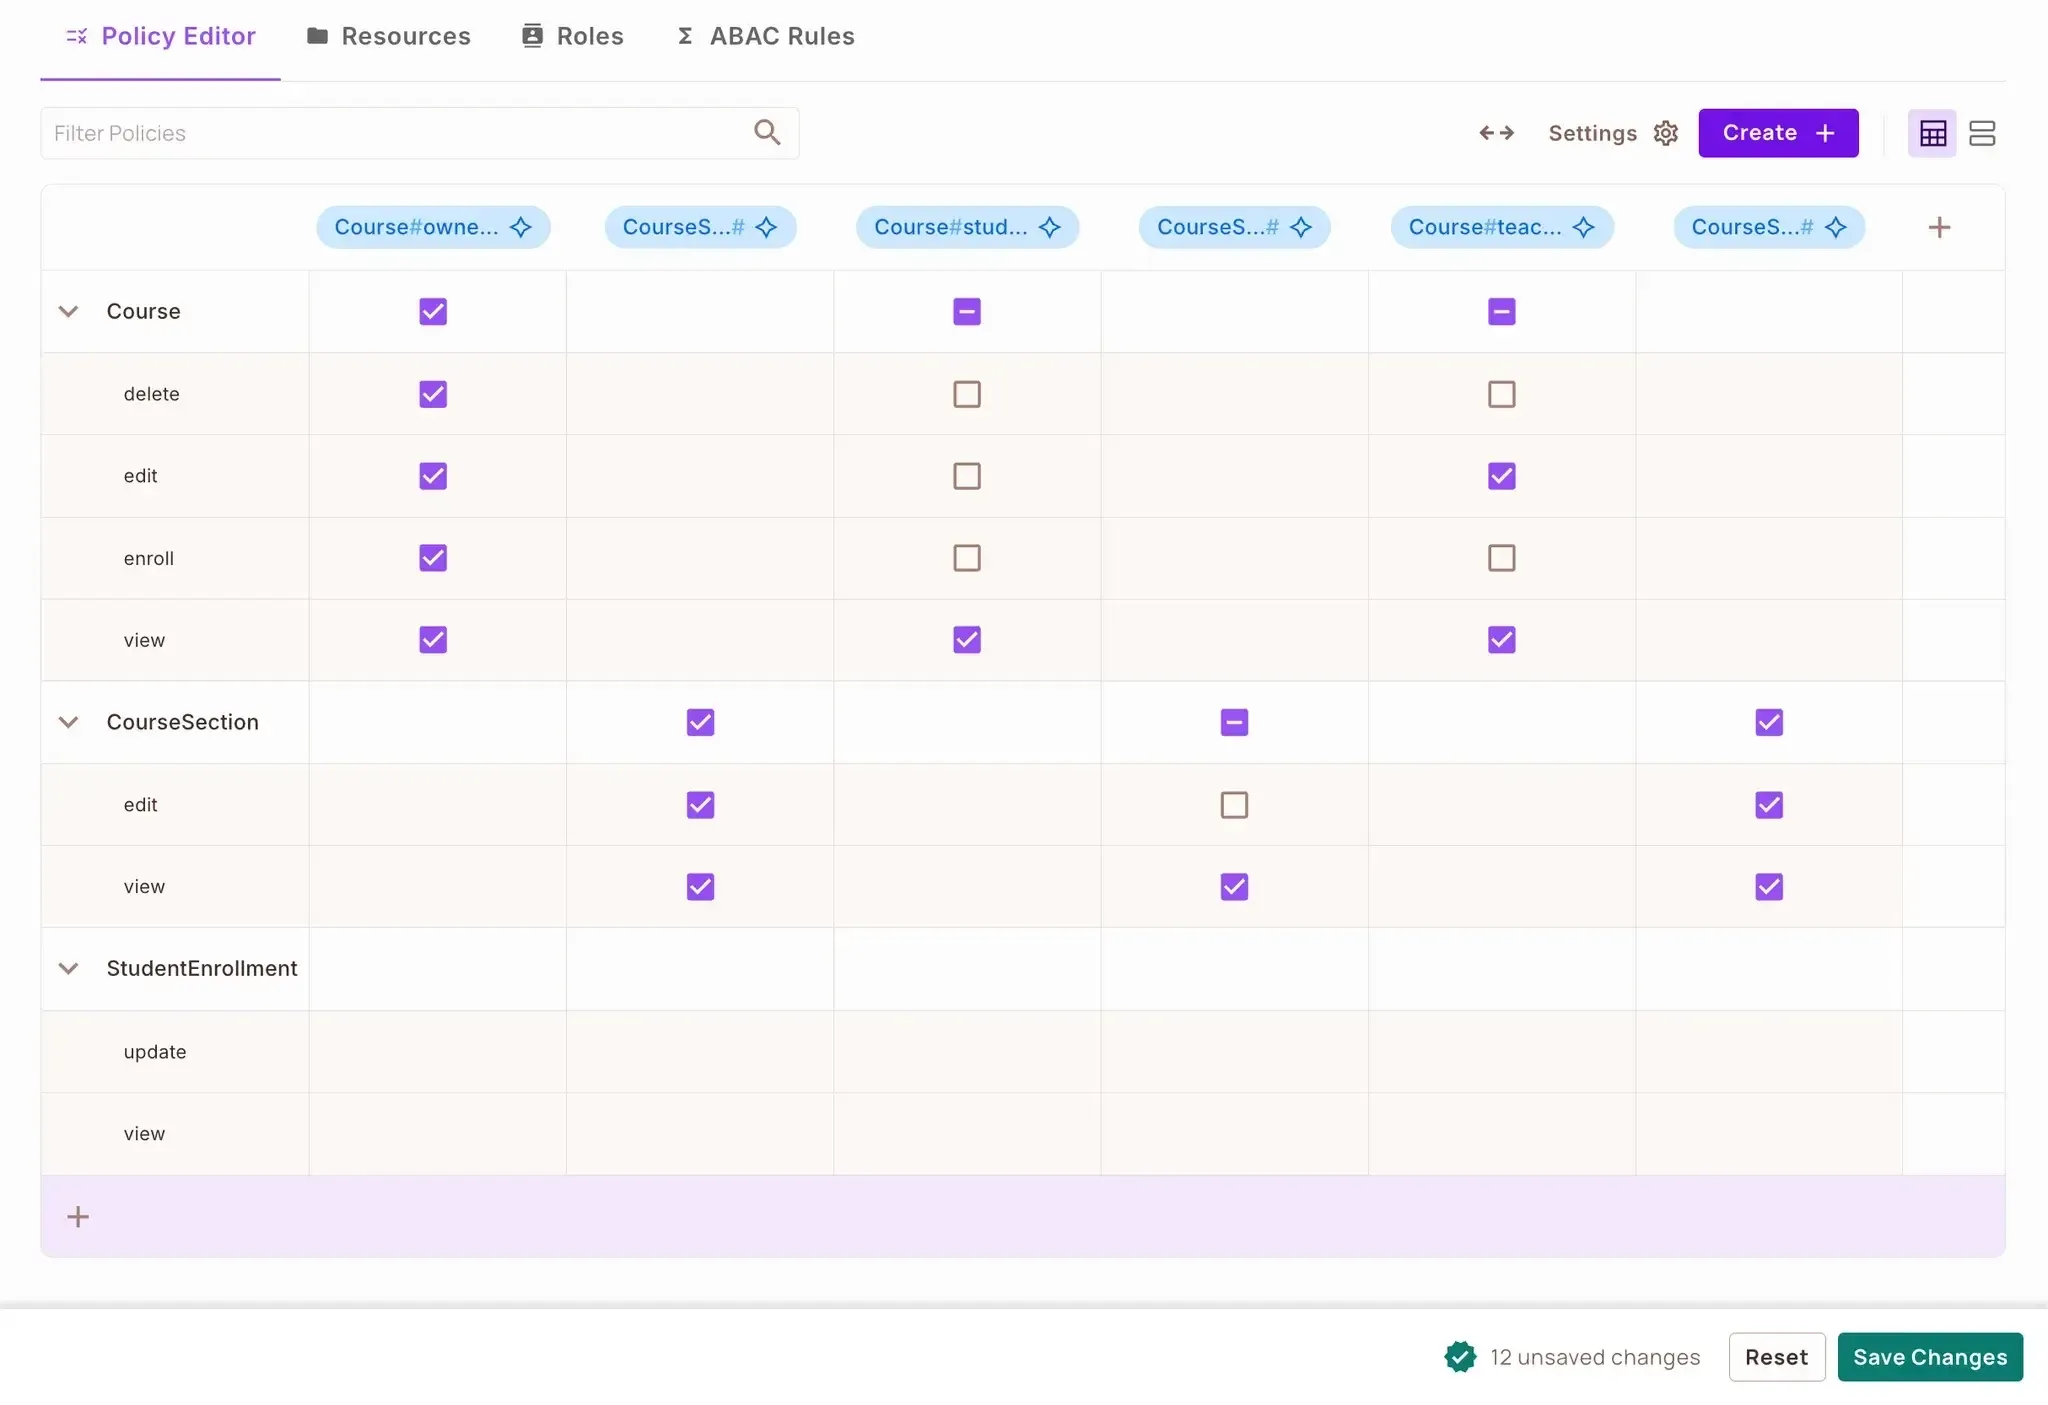This screenshot has height=1405, width=2048.
Task: Uncheck Course delete for Course#owner role
Action: point(433,394)
